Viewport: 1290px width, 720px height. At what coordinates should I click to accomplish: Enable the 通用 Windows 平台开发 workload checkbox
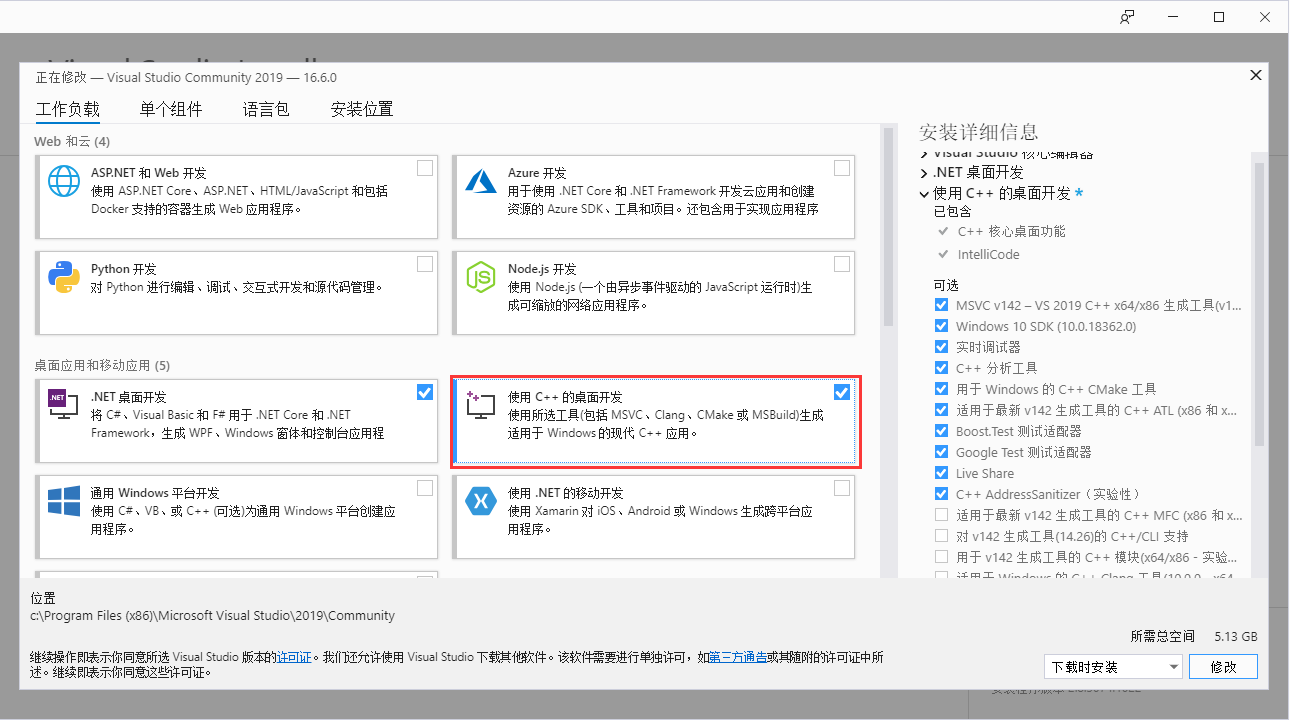pyautogui.click(x=425, y=488)
